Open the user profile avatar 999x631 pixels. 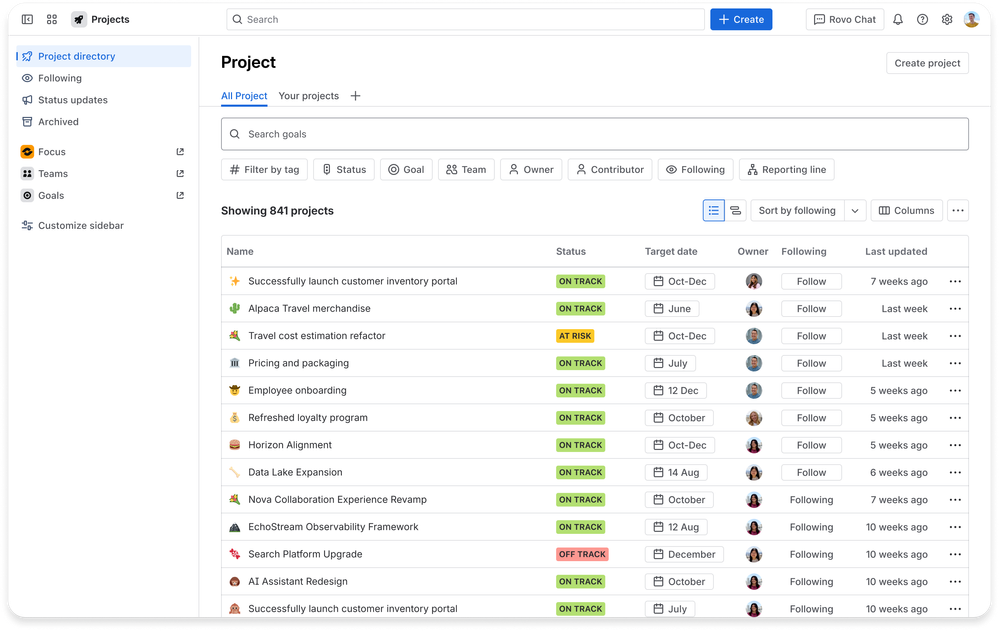point(971,19)
